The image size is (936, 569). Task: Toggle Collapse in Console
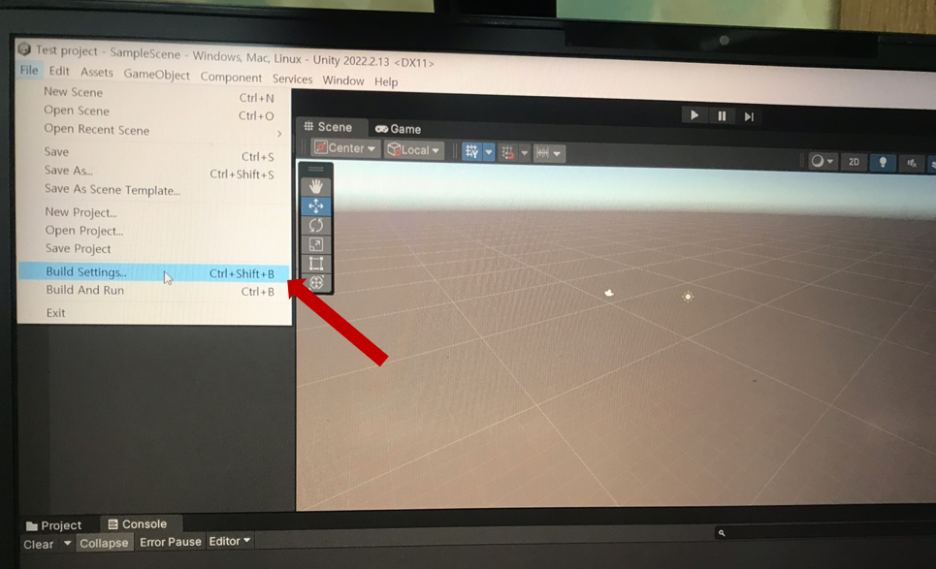(104, 543)
